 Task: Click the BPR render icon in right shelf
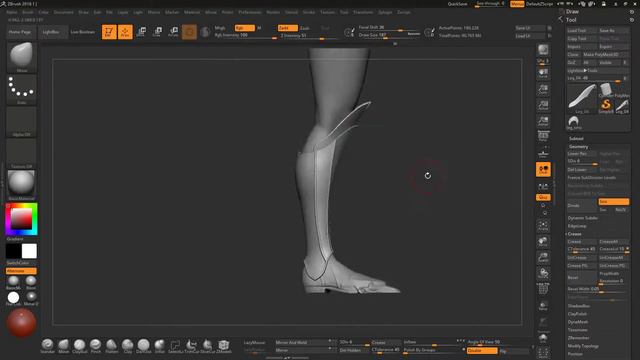(543, 51)
